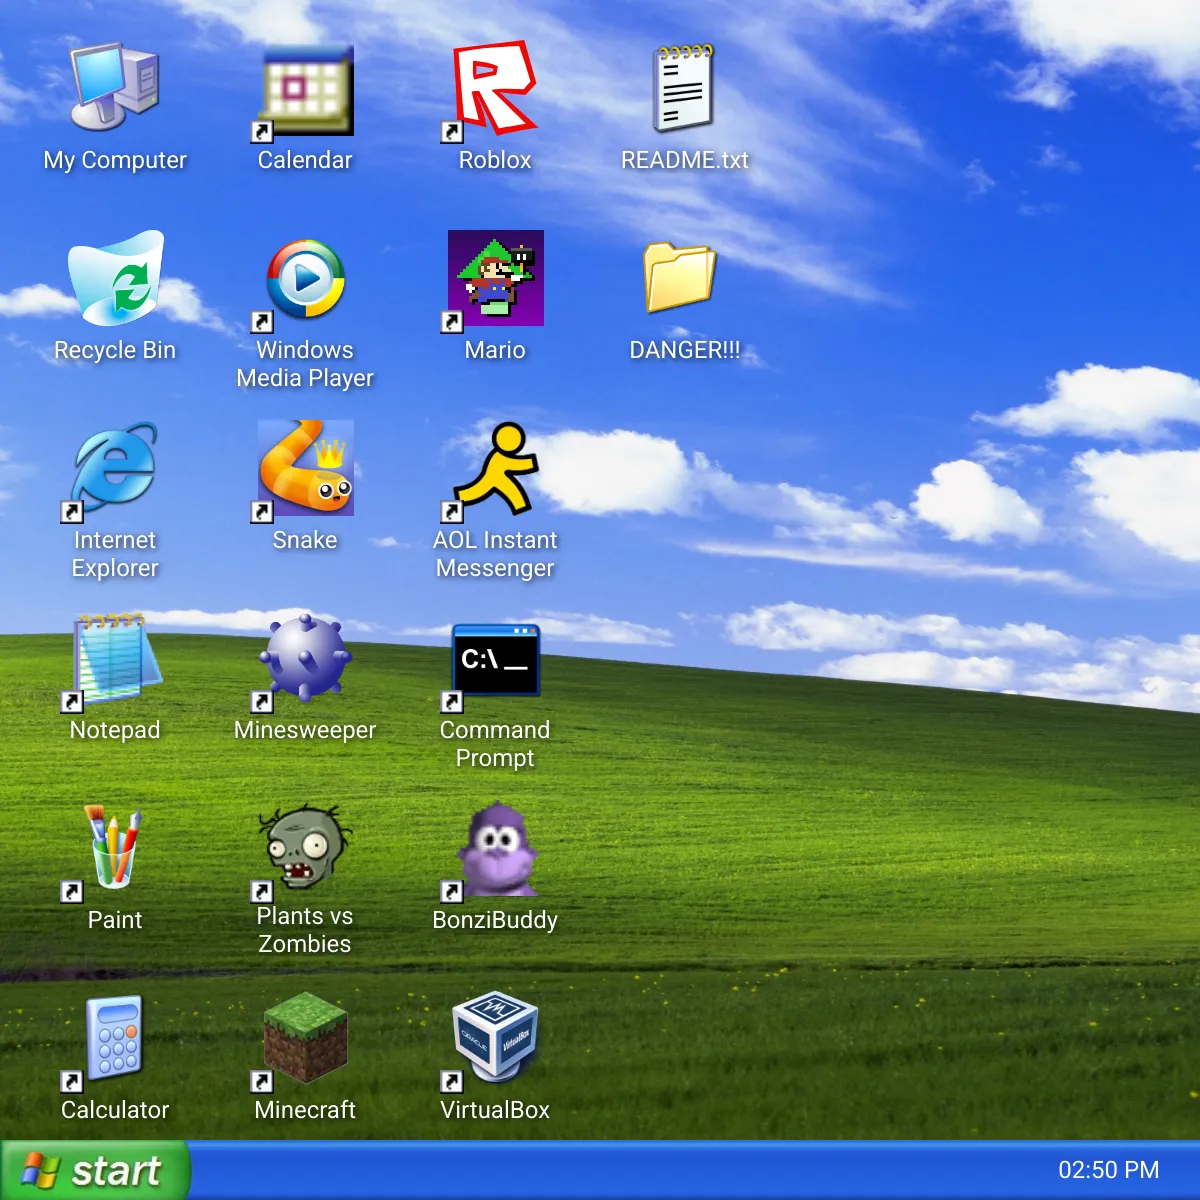Start BonziBuddy
The height and width of the screenshot is (1200, 1200).
[x=495, y=850]
